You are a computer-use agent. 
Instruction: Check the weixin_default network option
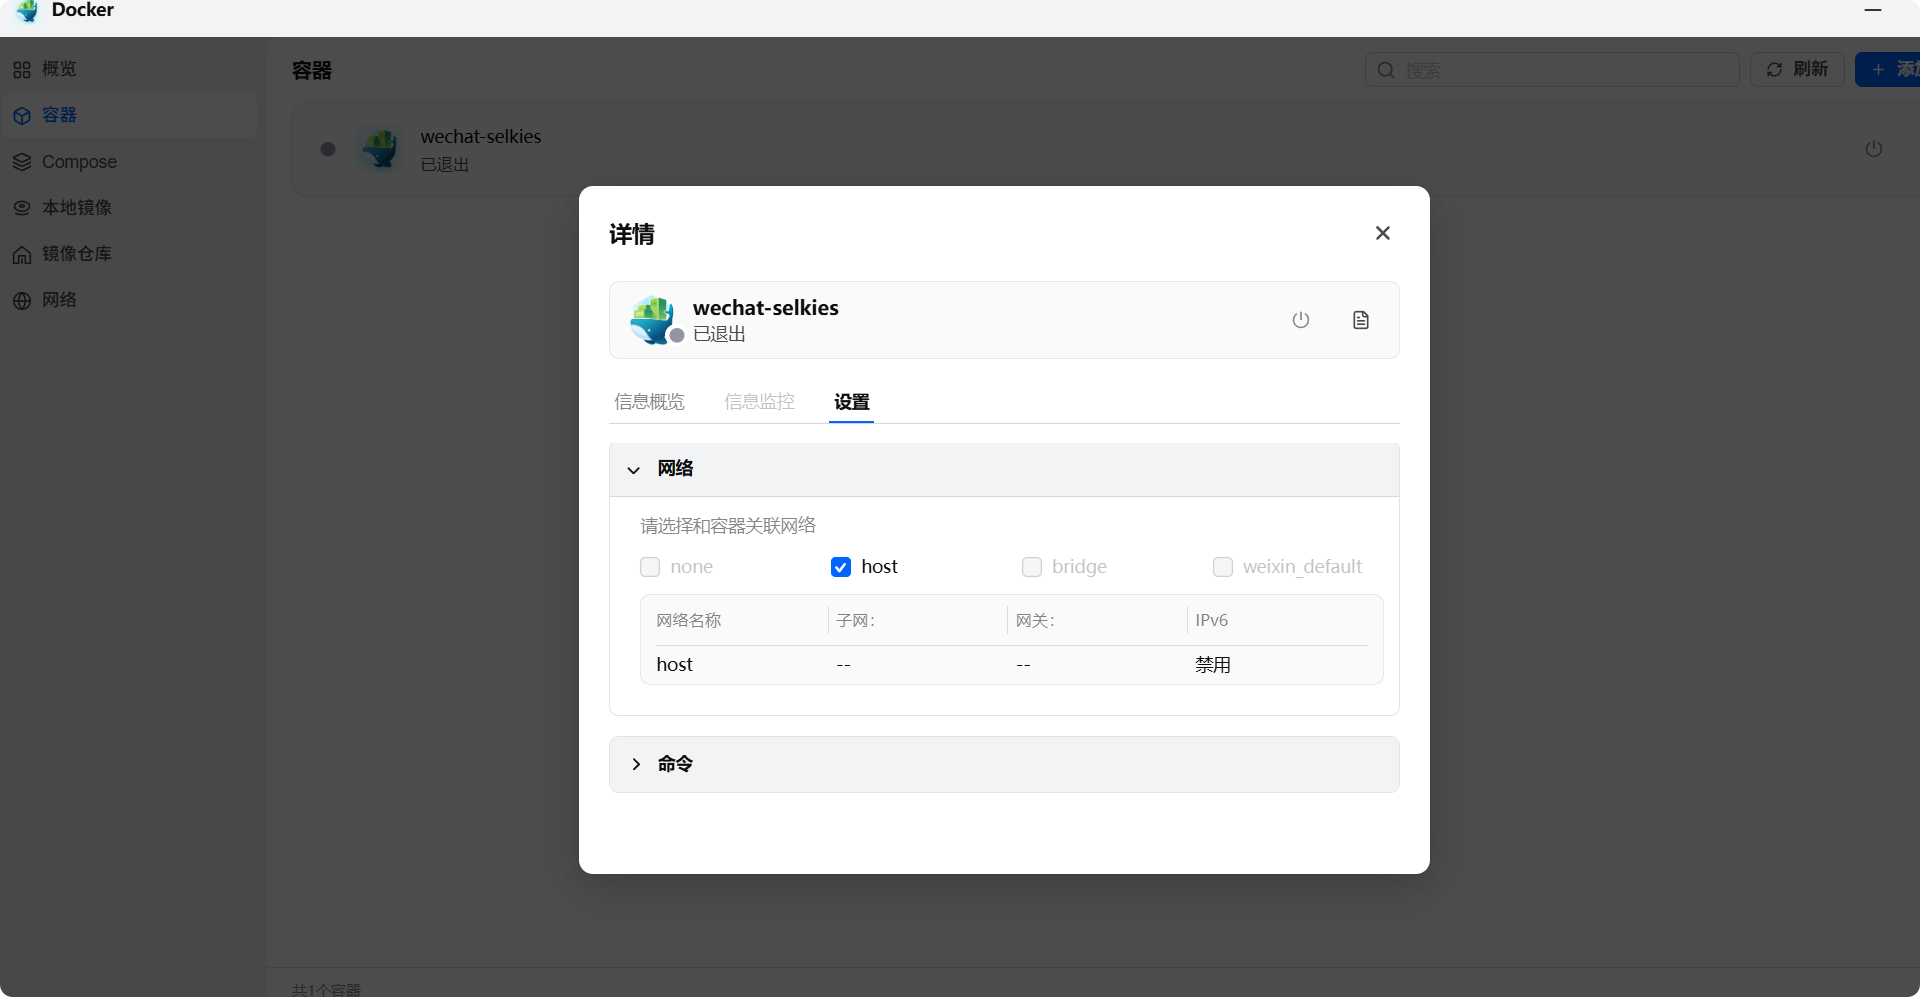(x=1223, y=567)
